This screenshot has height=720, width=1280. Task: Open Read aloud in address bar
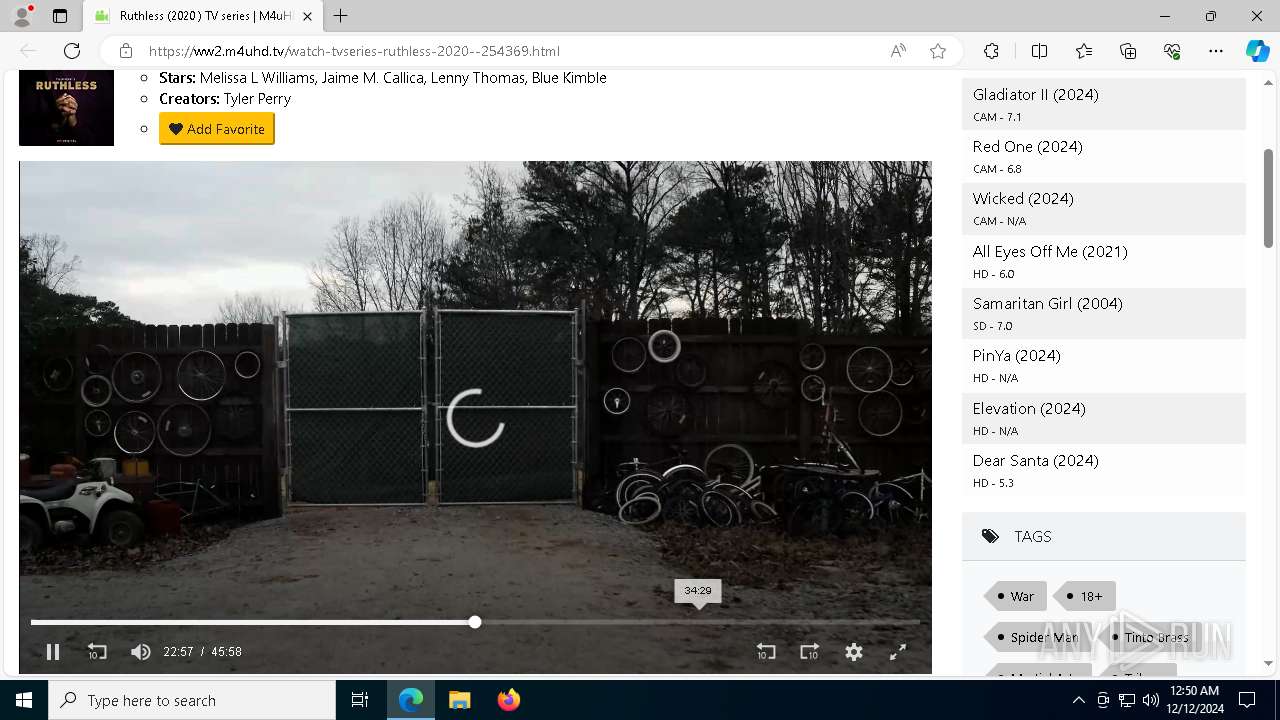click(x=898, y=51)
